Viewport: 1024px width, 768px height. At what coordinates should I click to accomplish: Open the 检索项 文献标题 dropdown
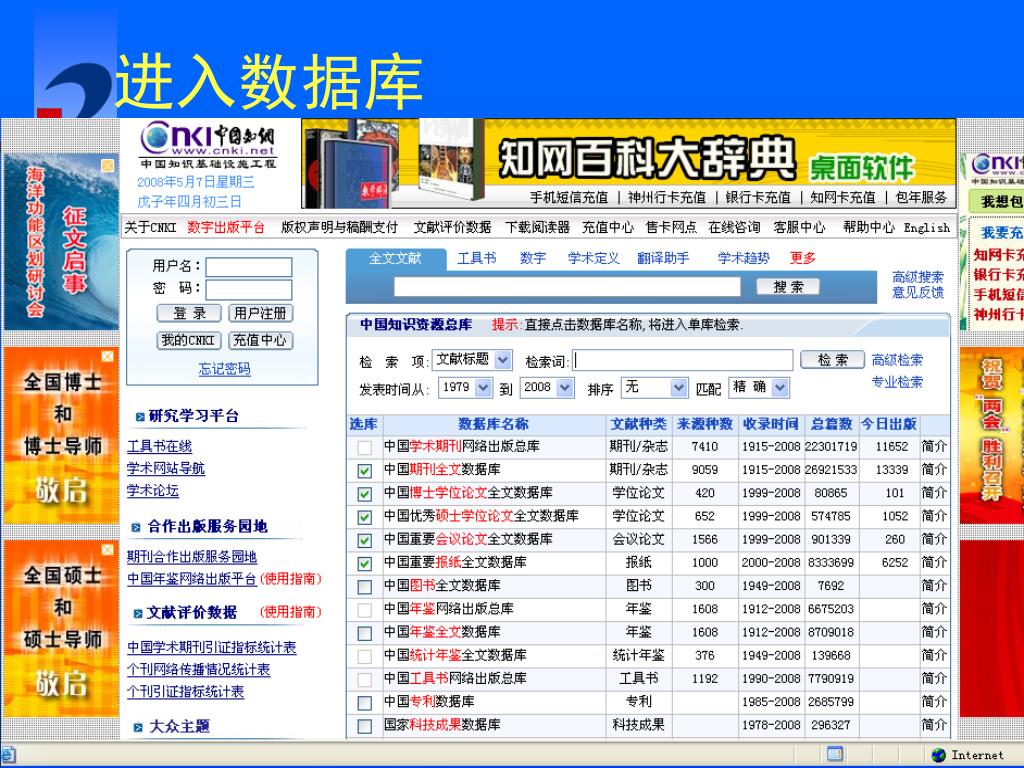tap(473, 359)
